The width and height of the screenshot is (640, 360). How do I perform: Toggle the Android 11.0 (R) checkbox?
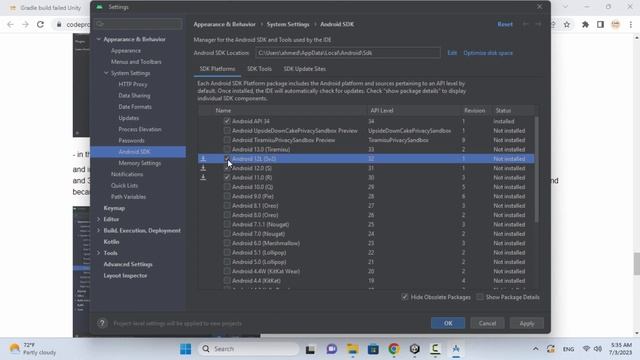[227, 178]
